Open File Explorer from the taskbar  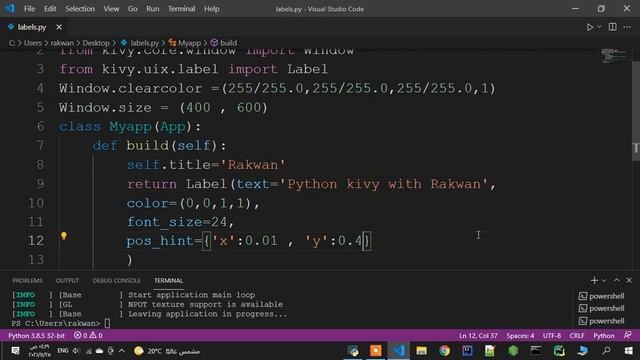click(421, 351)
